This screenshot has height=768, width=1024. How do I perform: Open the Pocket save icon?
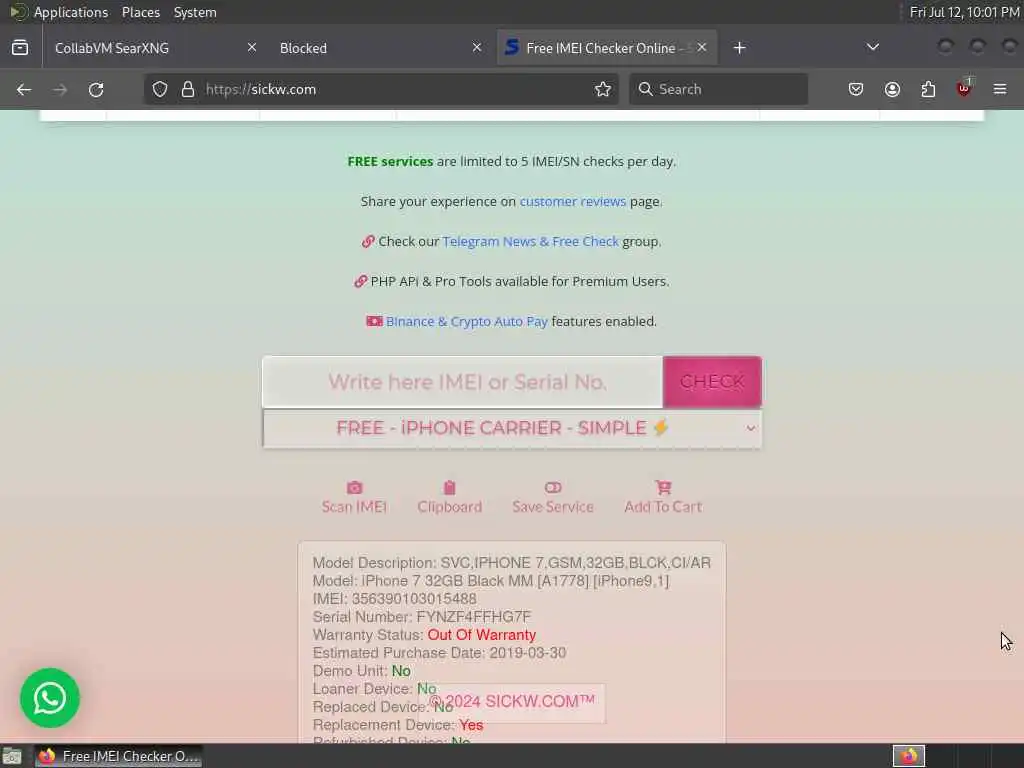856,89
